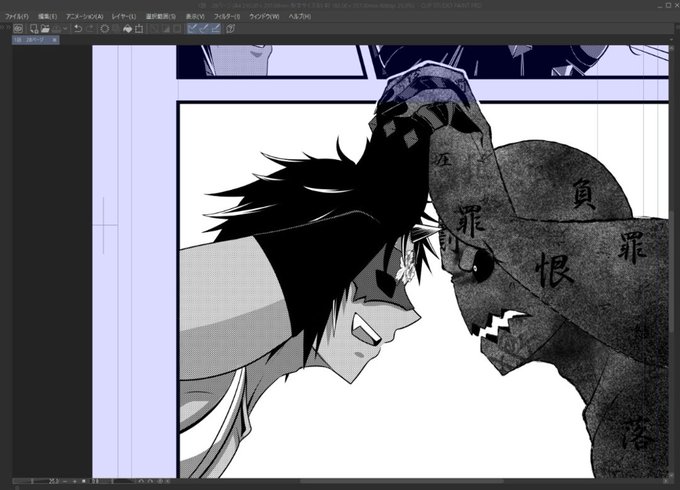Click the fit-to-screen icon in bottom bar
The image size is (680, 490).
[84, 481]
